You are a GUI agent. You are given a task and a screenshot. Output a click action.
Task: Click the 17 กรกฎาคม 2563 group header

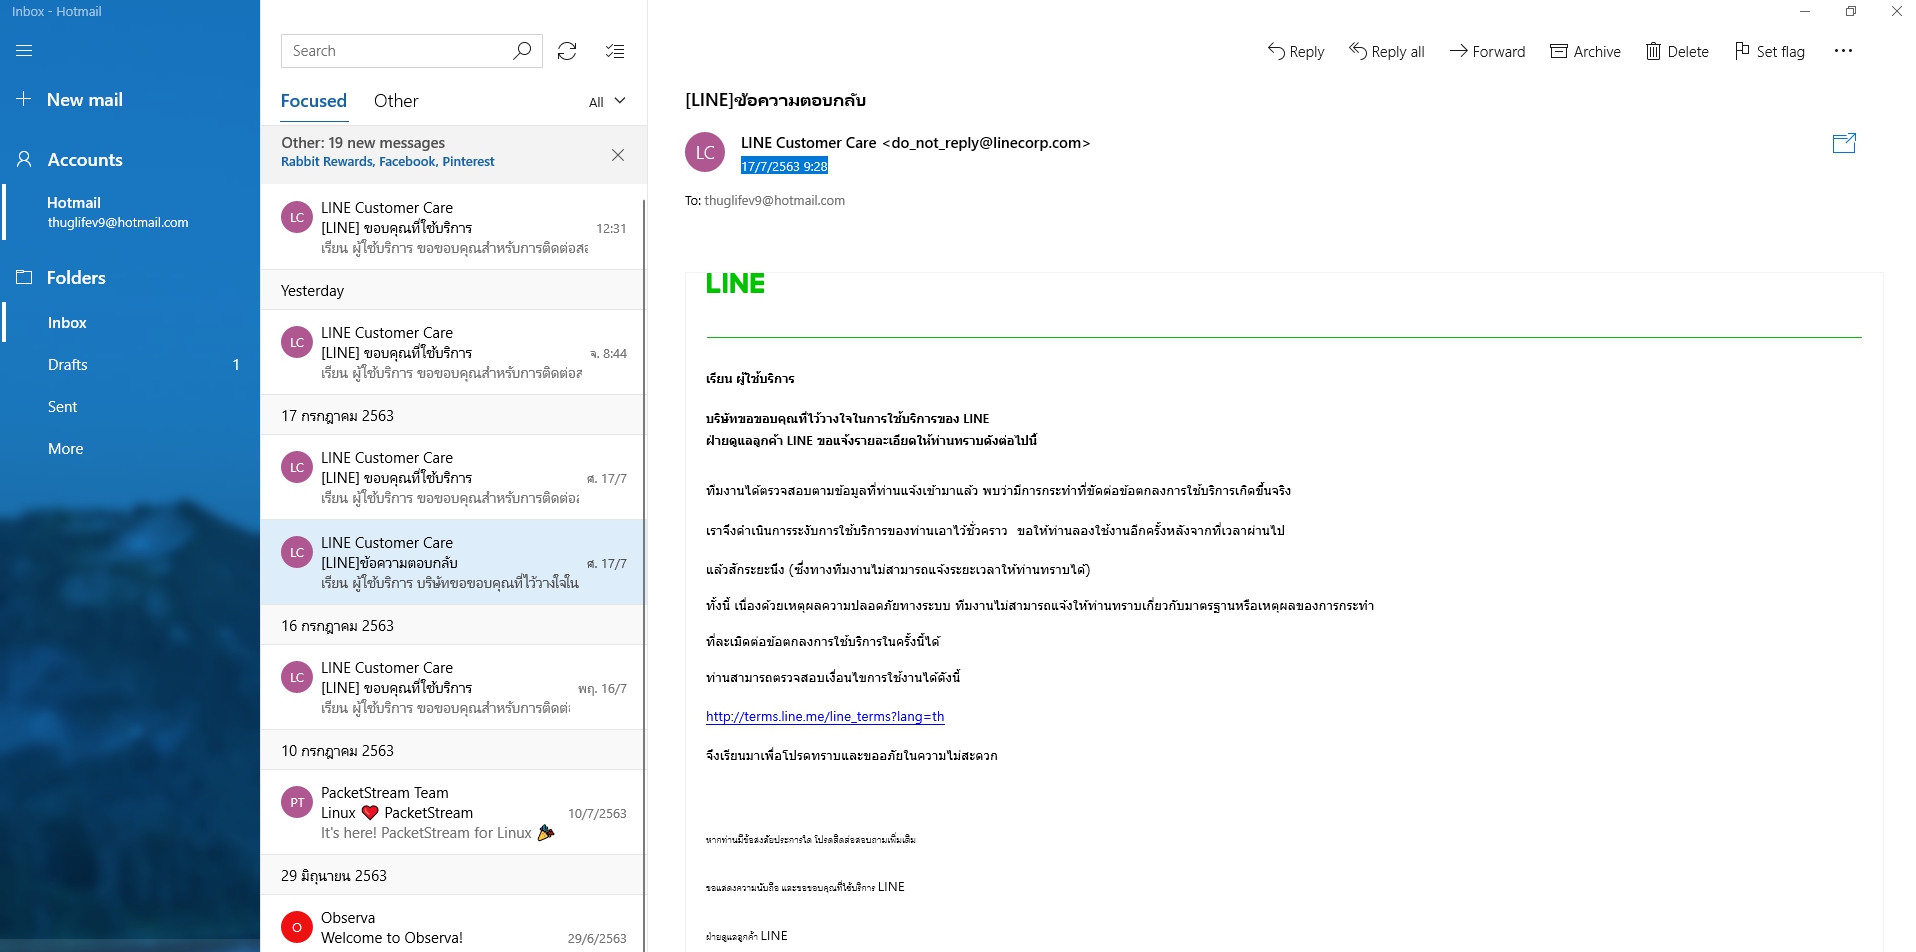click(x=453, y=415)
